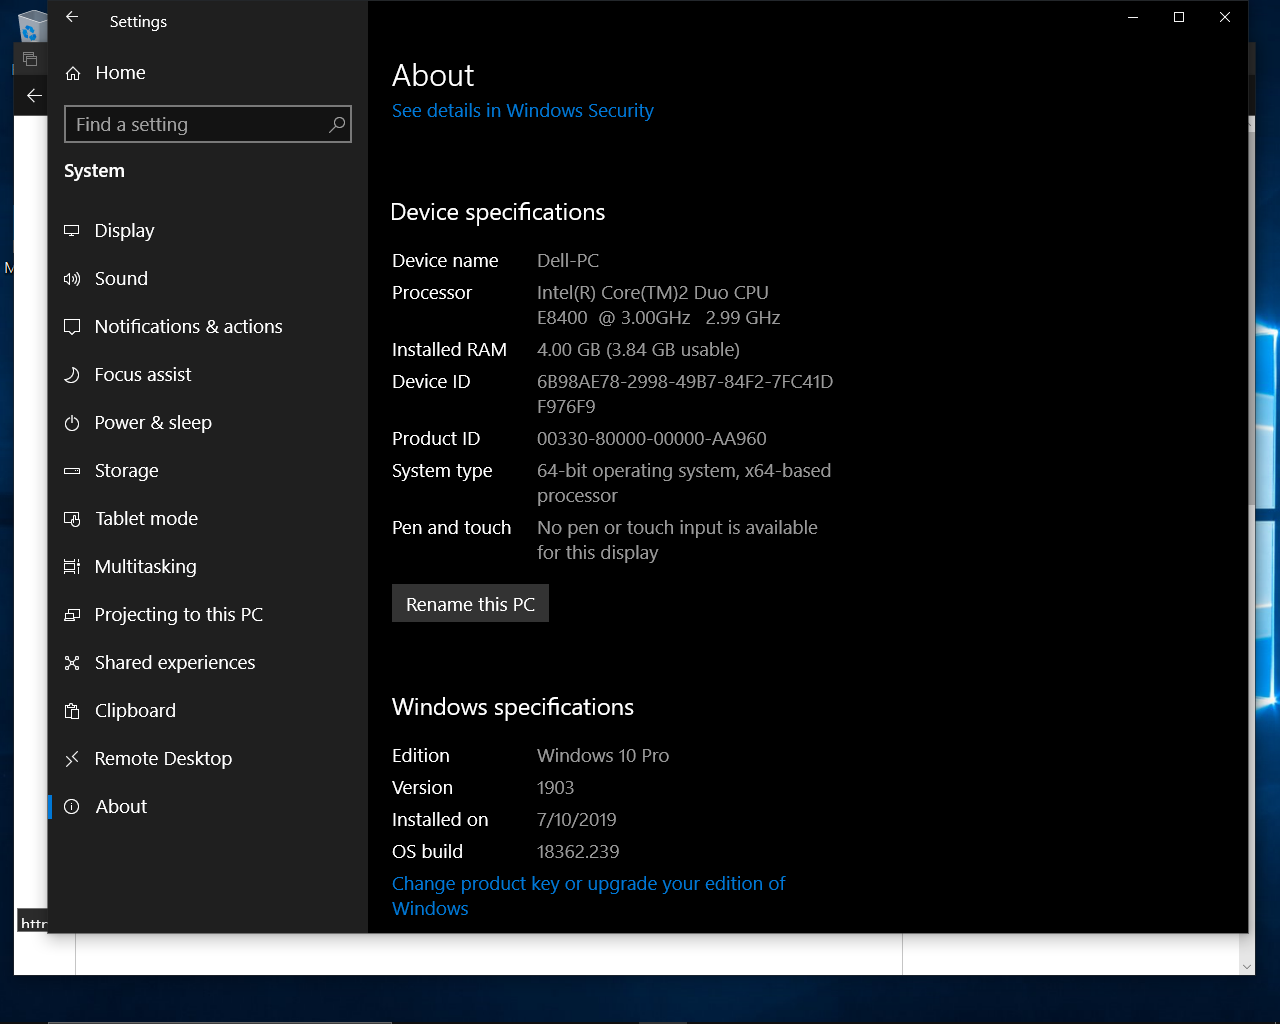Click the System type 64-bit value

tap(684, 483)
